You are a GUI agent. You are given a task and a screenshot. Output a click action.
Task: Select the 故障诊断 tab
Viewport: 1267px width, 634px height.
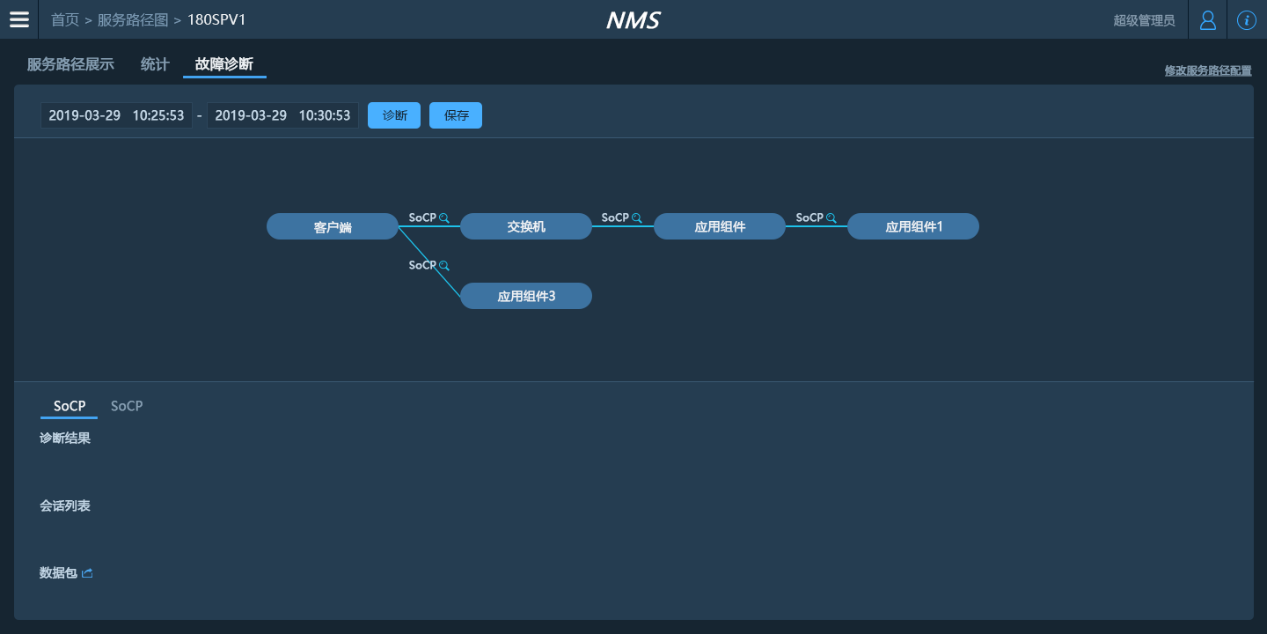(224, 65)
